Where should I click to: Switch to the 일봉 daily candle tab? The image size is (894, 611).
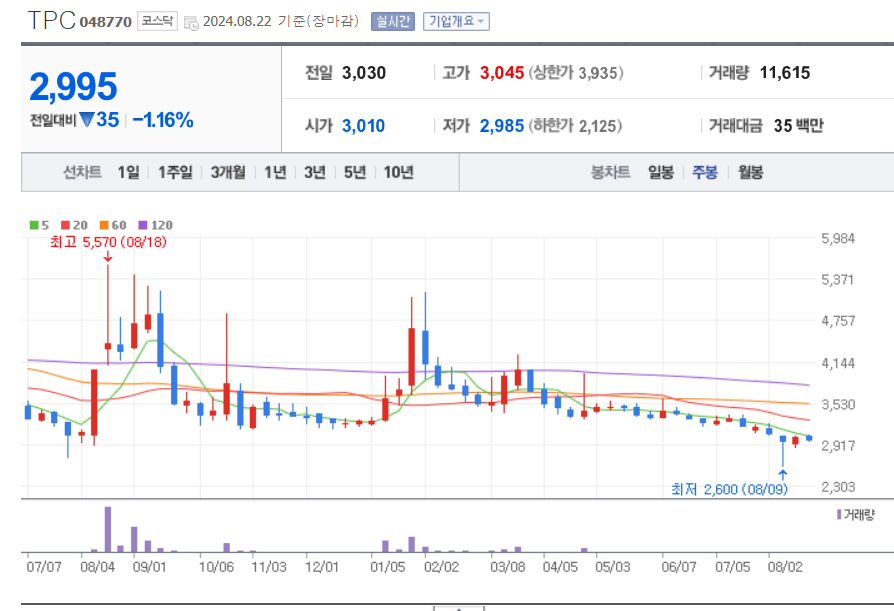[x=660, y=172]
